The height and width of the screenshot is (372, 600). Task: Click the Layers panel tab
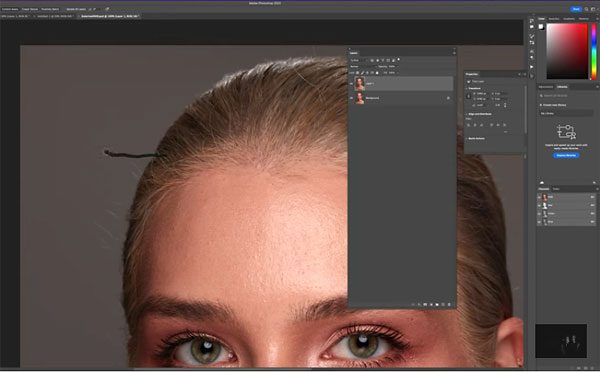(354, 53)
